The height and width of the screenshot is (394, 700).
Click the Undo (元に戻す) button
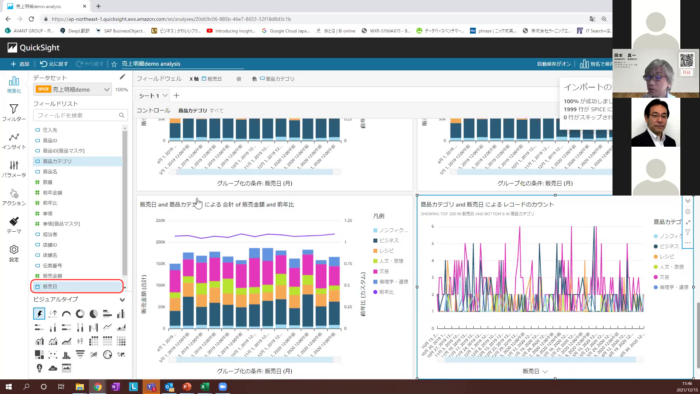coord(54,64)
